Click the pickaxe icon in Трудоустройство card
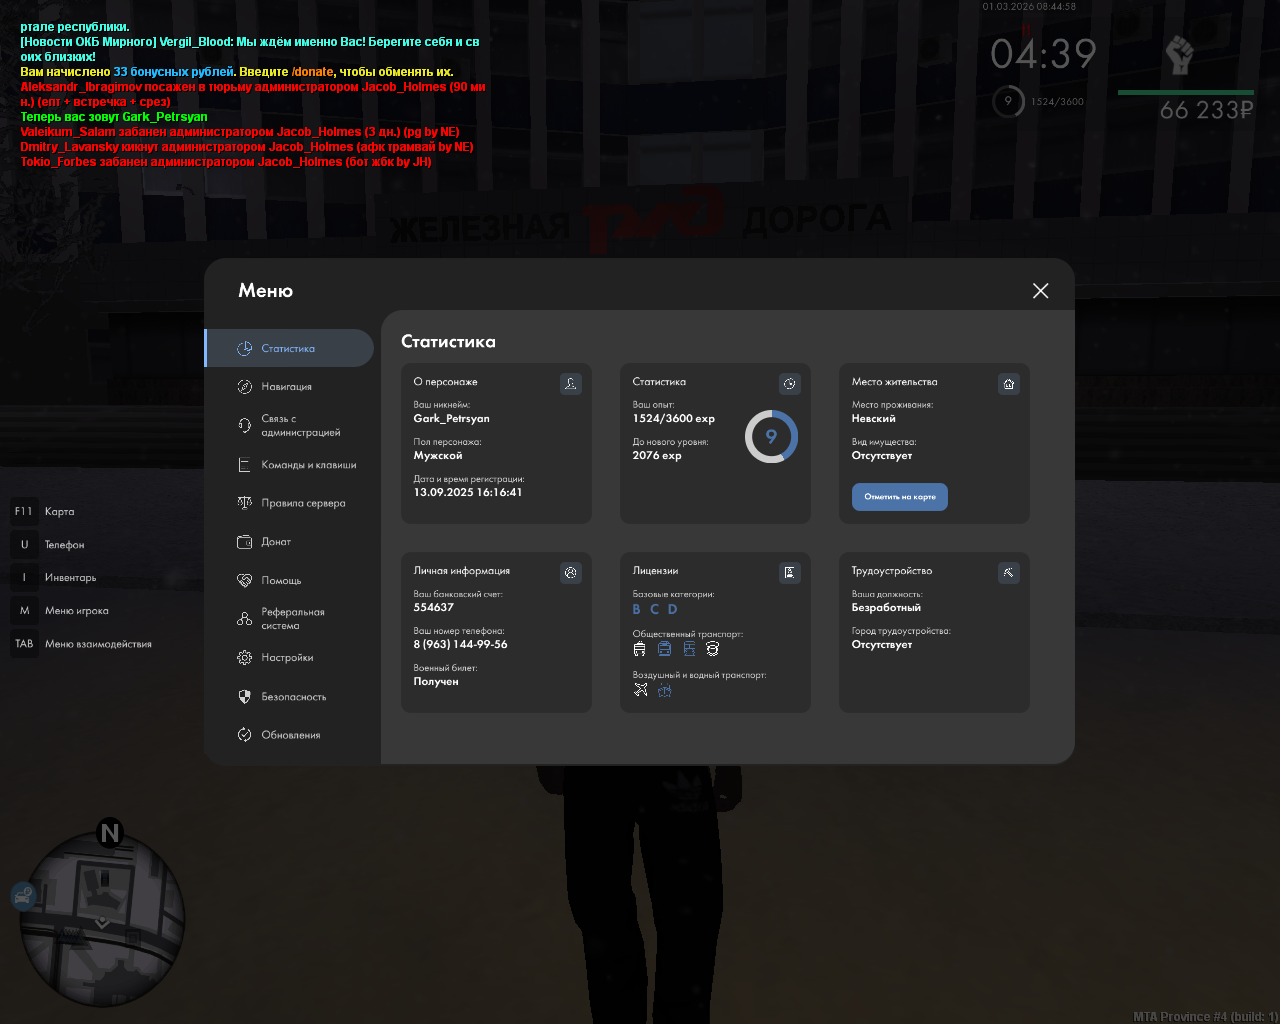The width and height of the screenshot is (1280, 1024). [x=1009, y=573]
